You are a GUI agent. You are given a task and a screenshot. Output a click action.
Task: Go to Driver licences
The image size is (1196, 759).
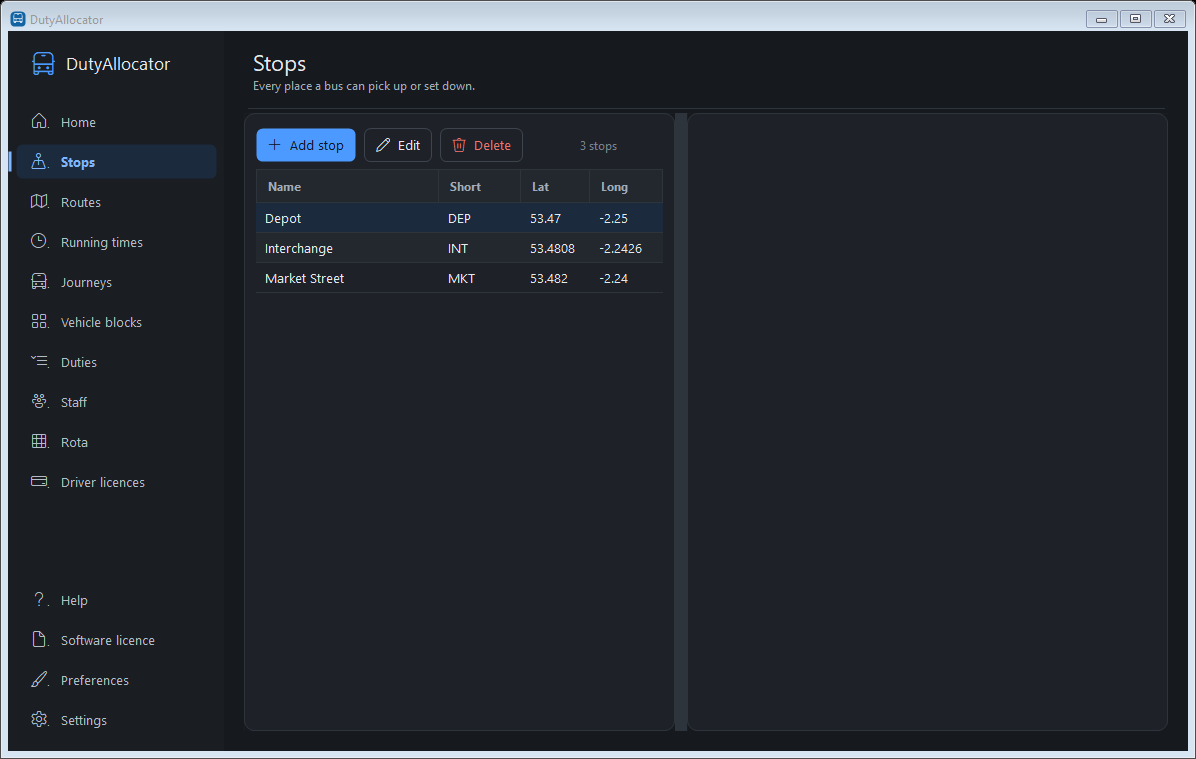tap(116, 482)
